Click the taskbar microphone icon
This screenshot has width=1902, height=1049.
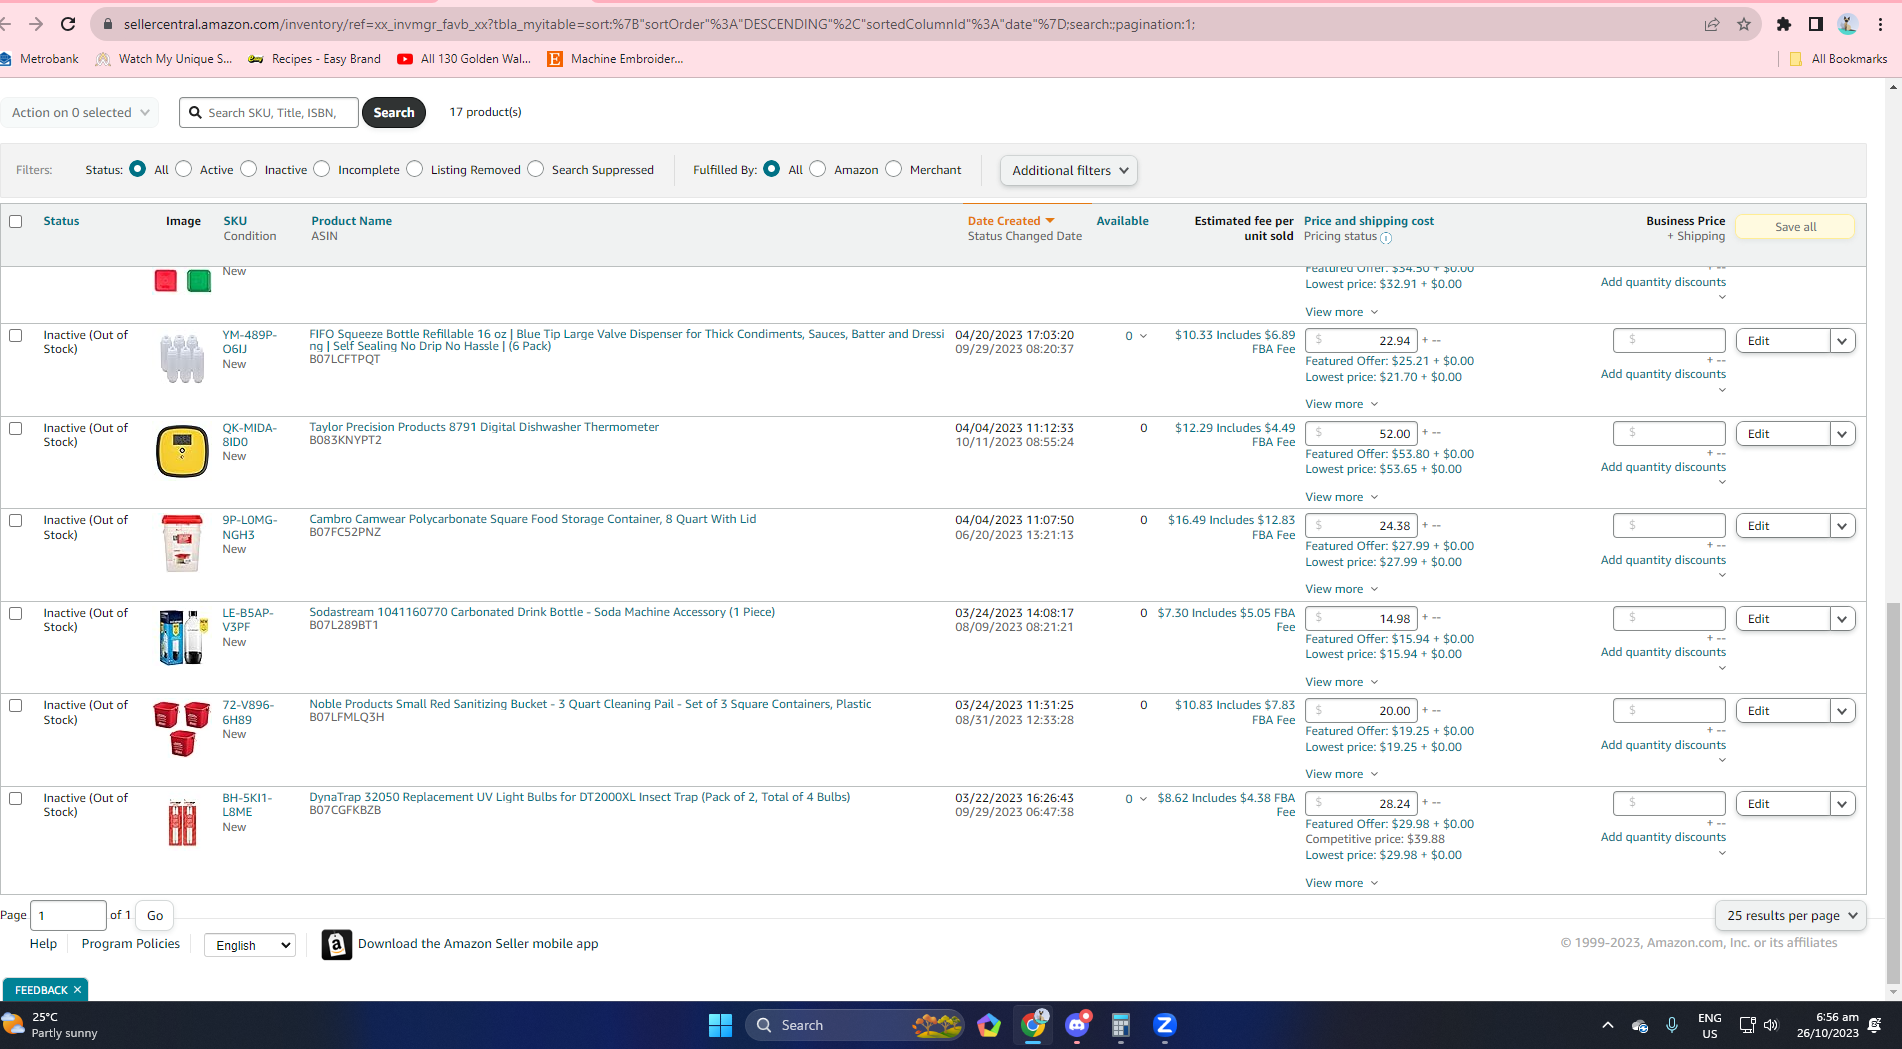tap(1672, 1025)
